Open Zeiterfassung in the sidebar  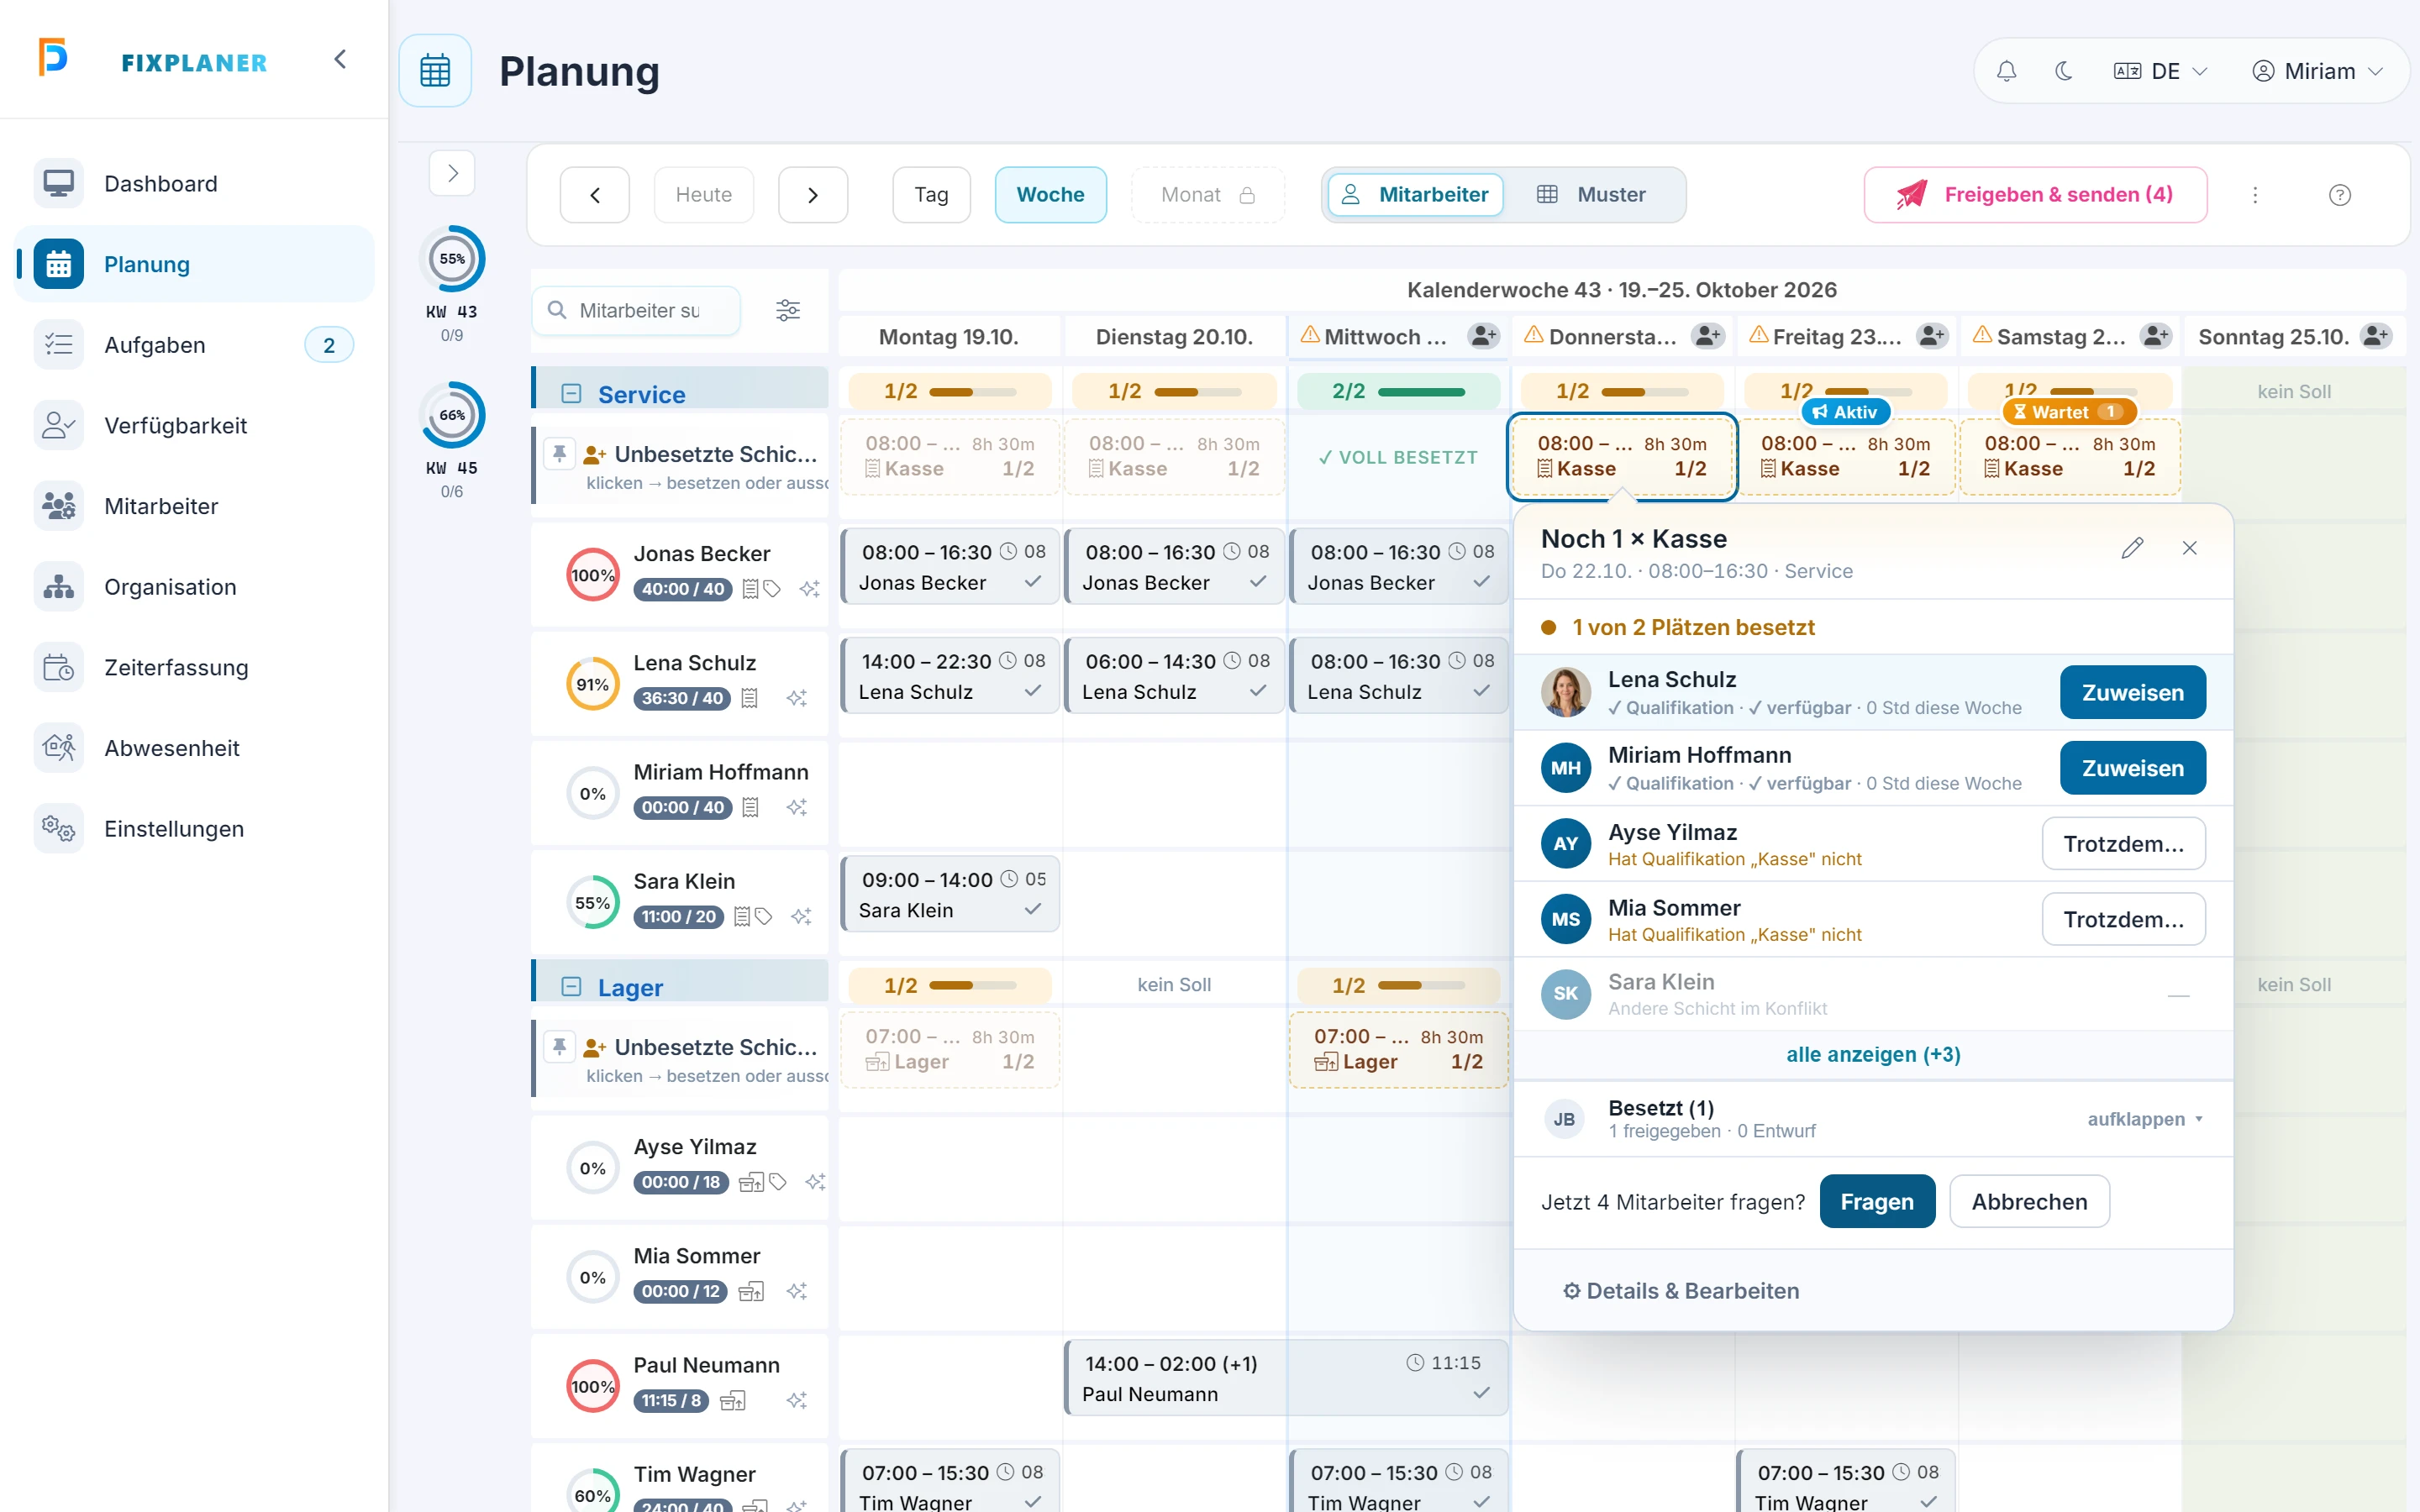(195, 668)
